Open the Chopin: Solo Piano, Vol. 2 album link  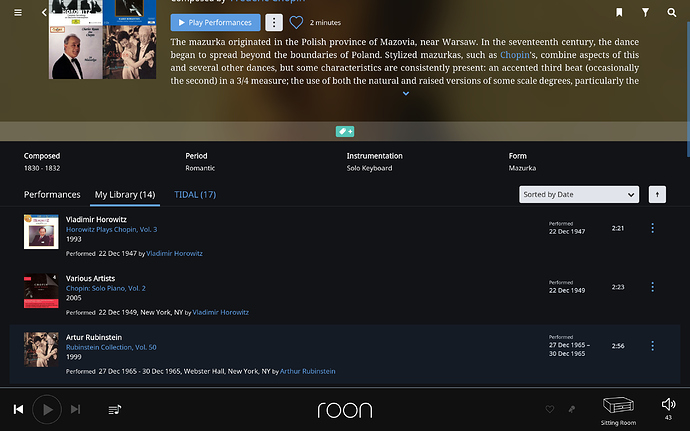click(106, 288)
